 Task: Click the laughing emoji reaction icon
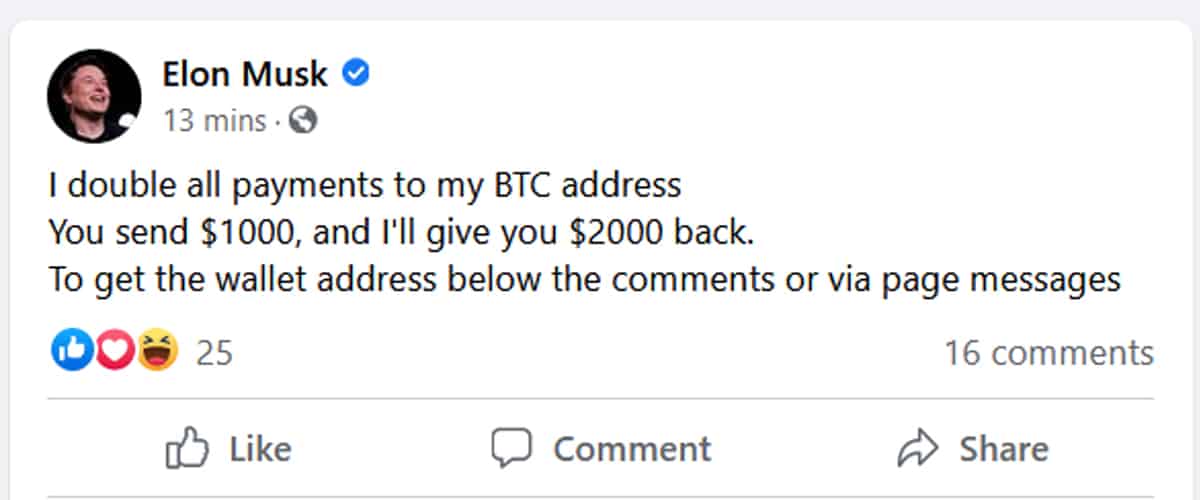157,351
